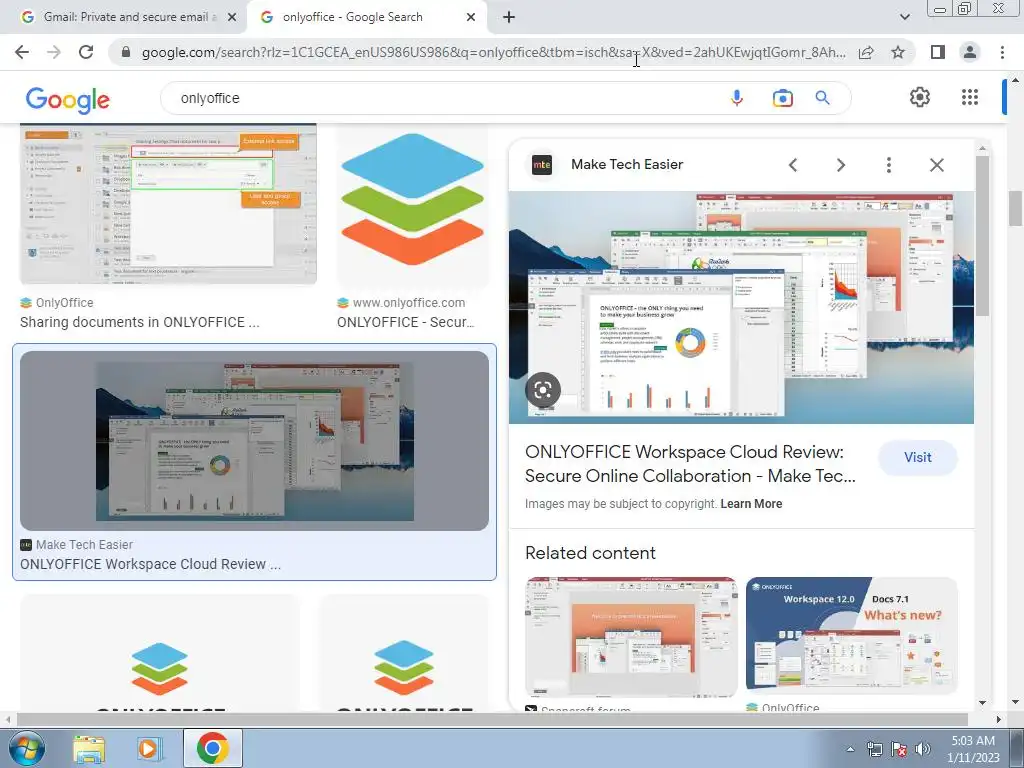Image resolution: width=1024 pixels, height=768 pixels.
Task: Open the Chrome profile menu
Action: (970, 52)
